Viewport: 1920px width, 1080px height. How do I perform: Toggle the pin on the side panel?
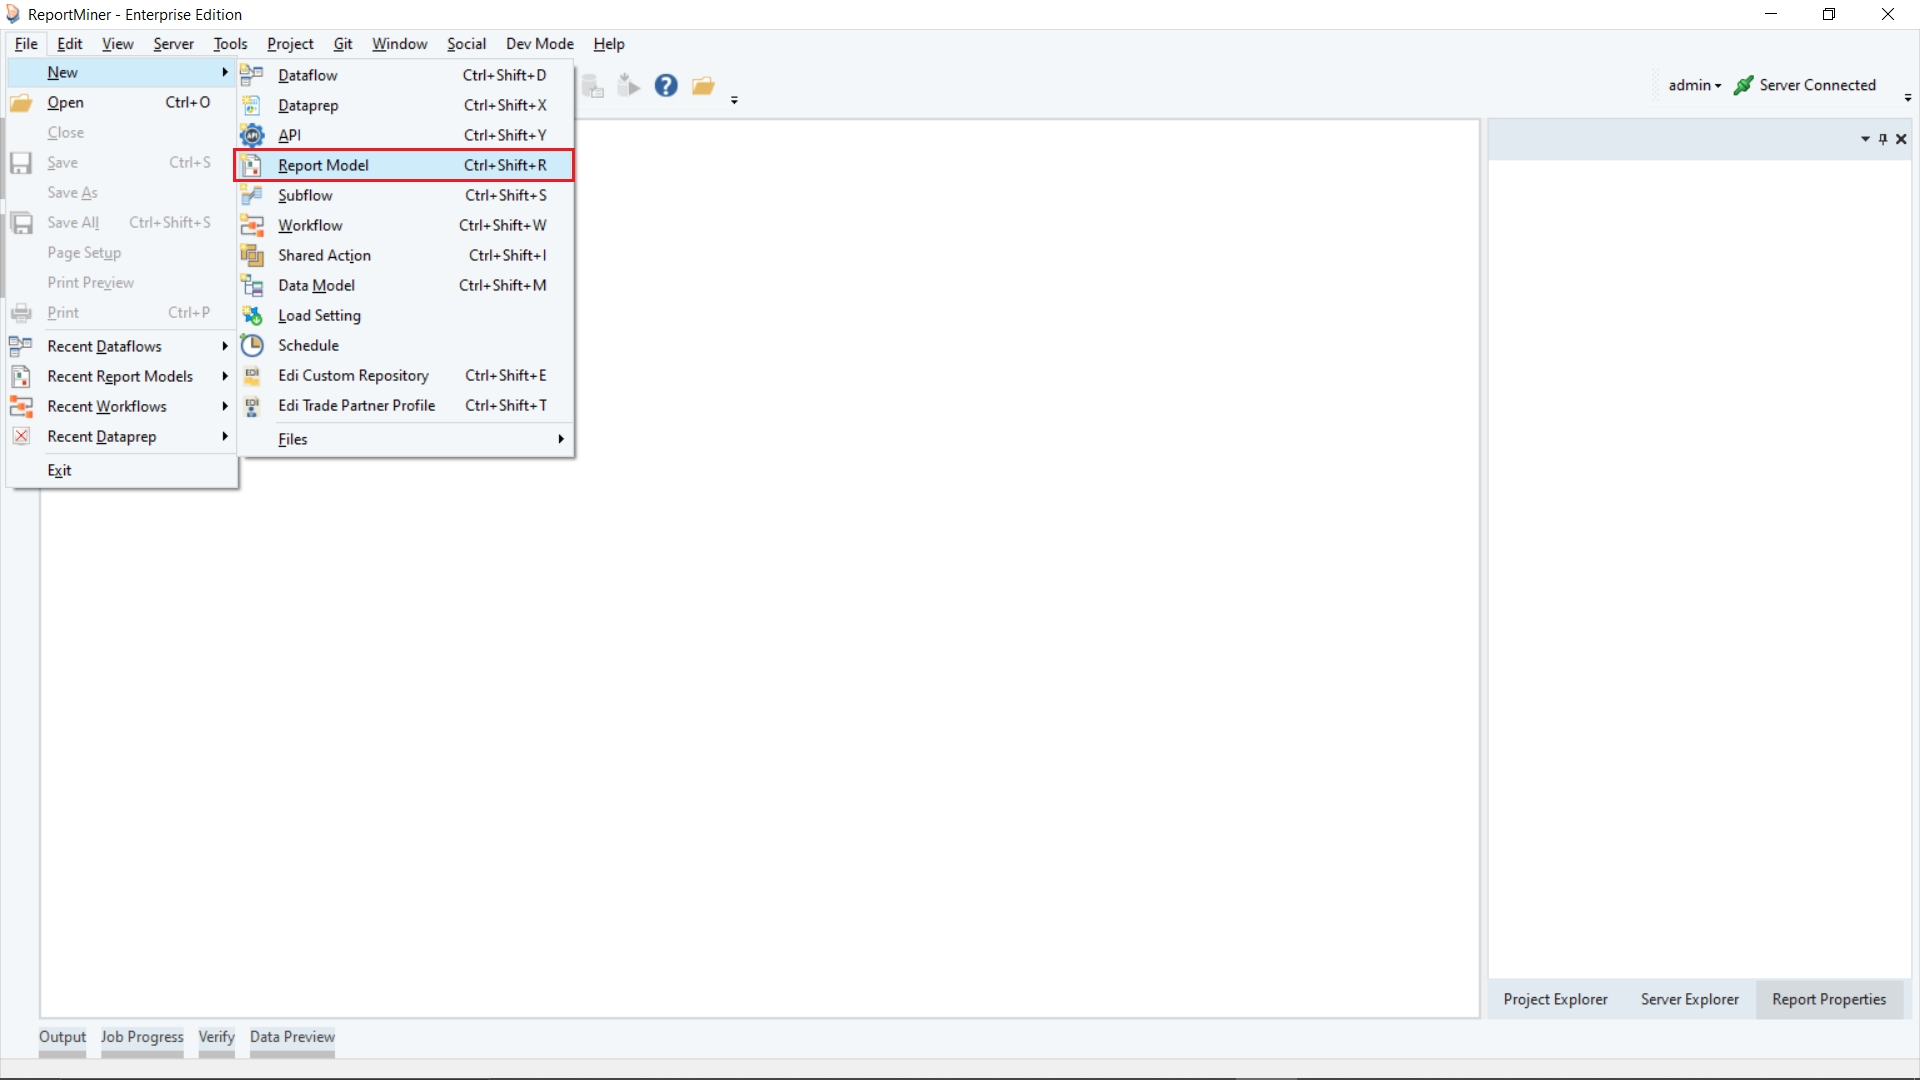[1883, 139]
